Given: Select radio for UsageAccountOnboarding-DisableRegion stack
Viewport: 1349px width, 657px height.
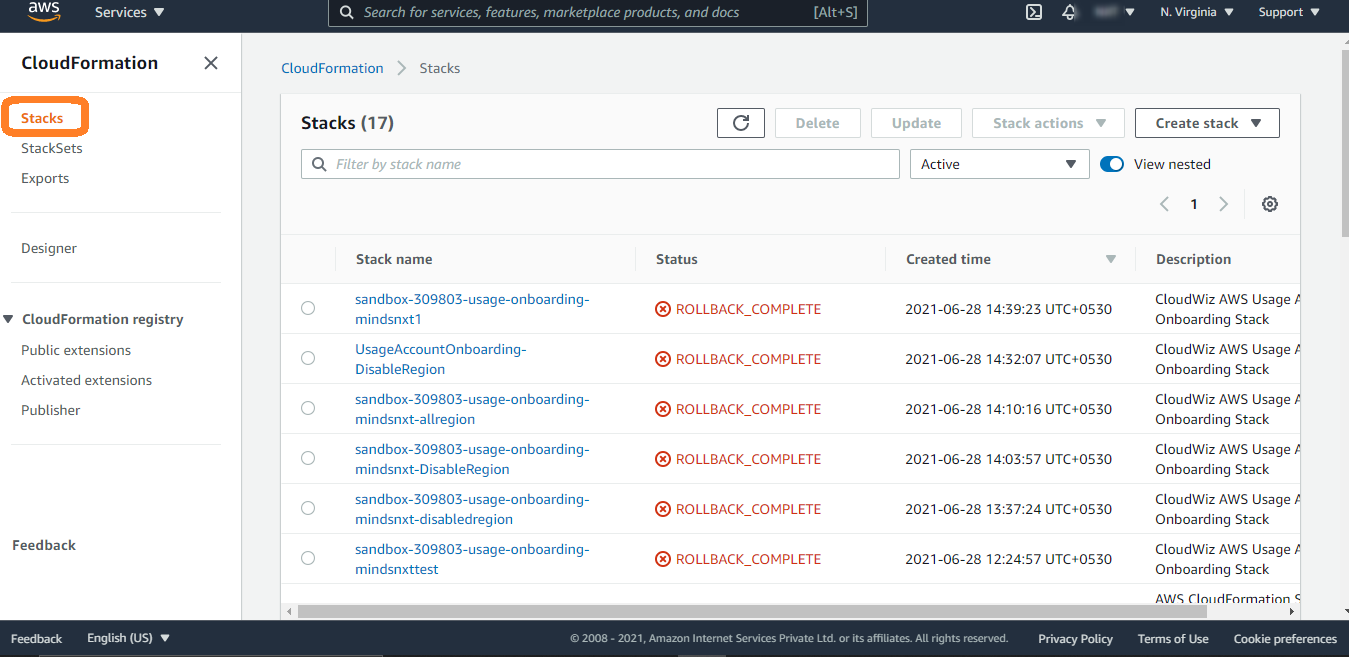Looking at the screenshot, I should (x=308, y=358).
